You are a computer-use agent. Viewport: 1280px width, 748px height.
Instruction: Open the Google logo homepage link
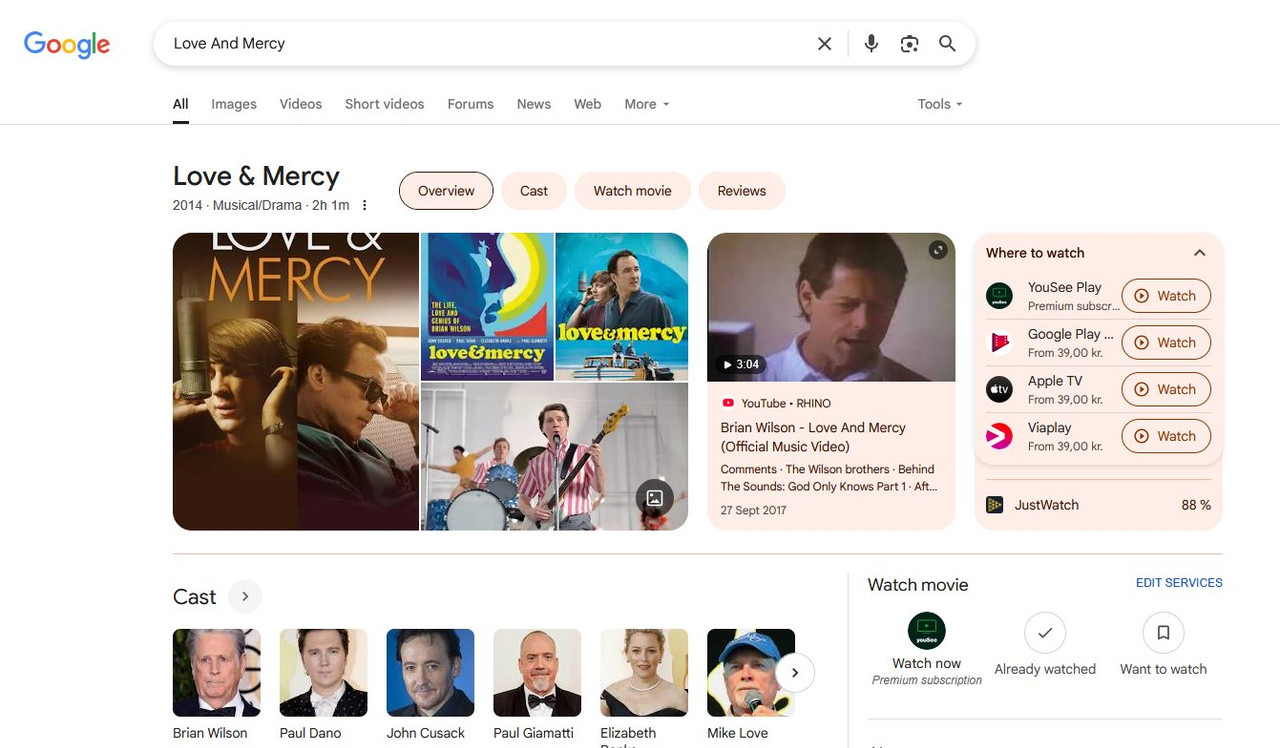click(67, 44)
